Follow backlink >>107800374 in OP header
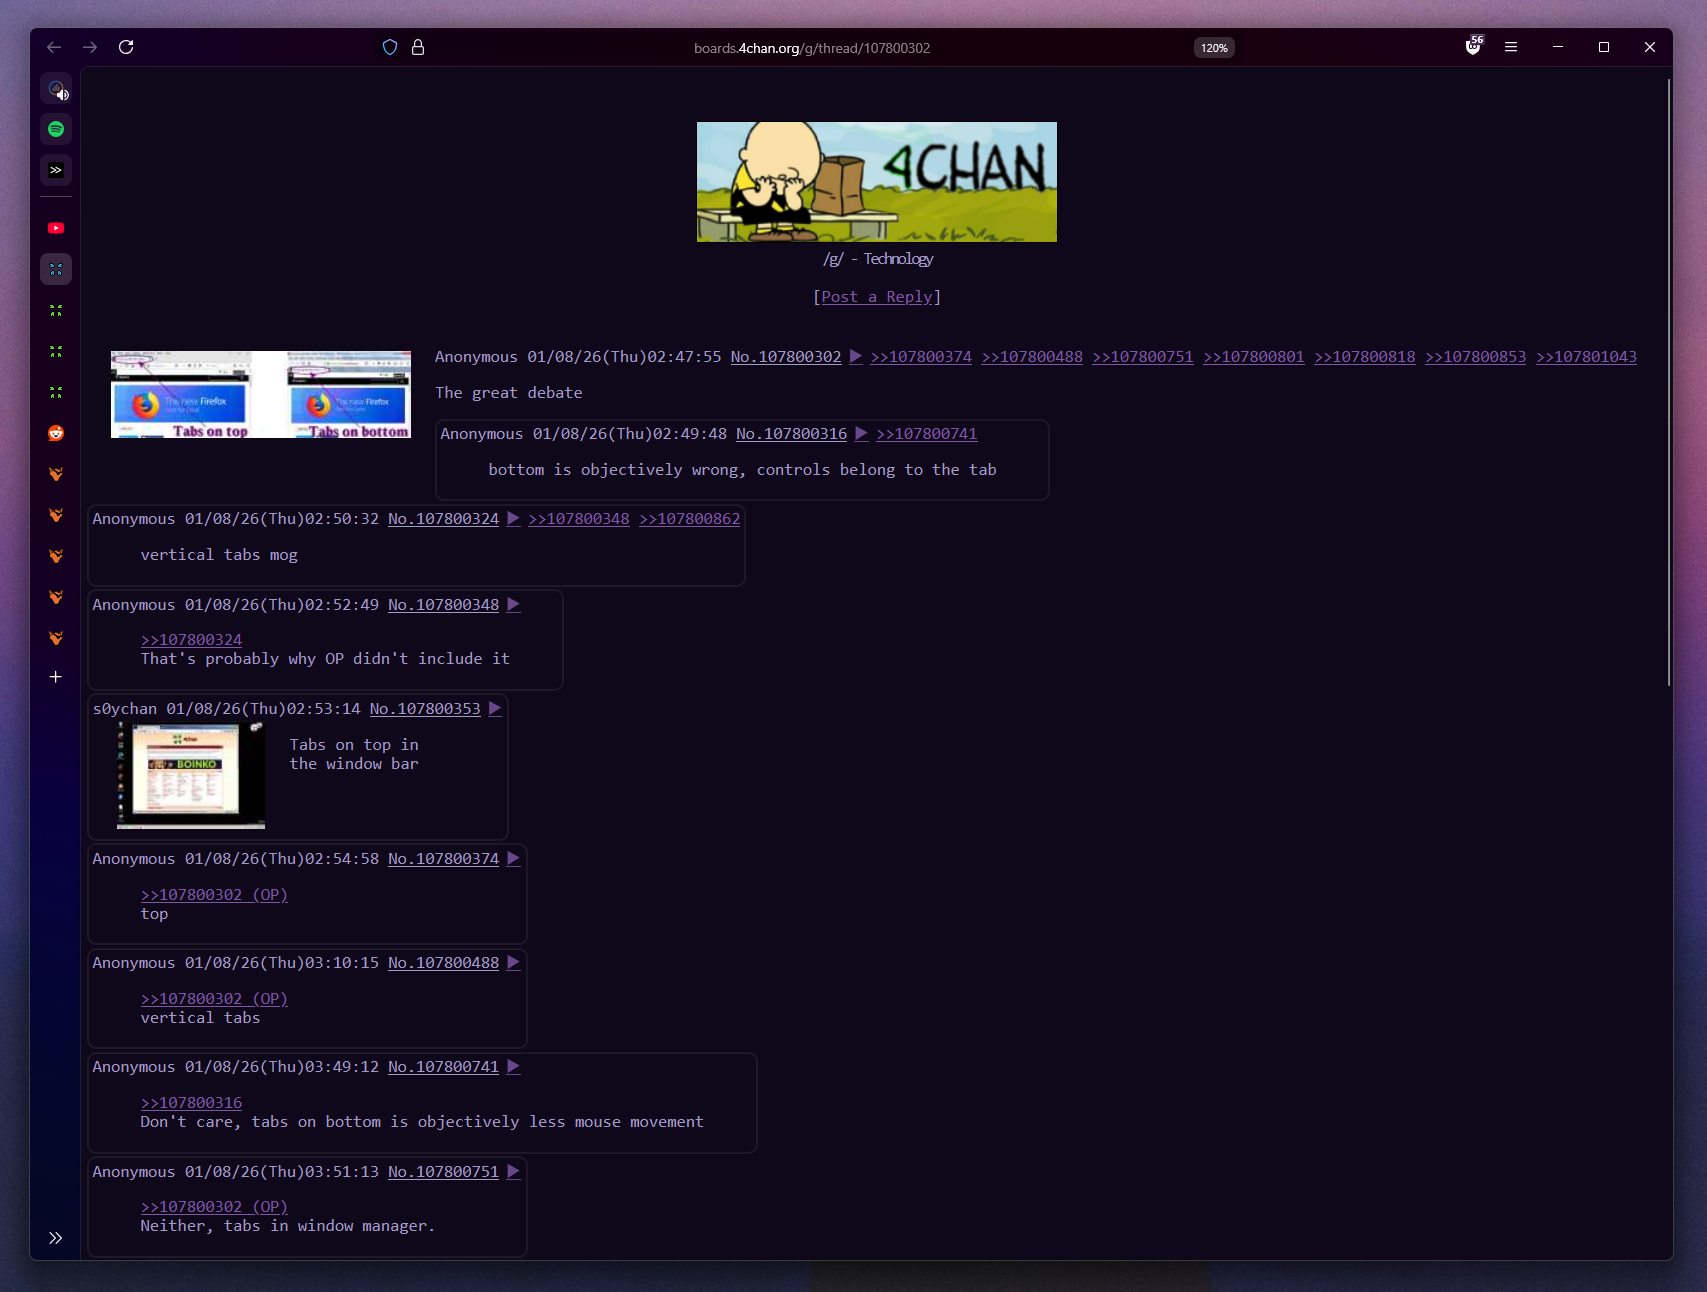The height and width of the screenshot is (1292, 1707). point(921,357)
